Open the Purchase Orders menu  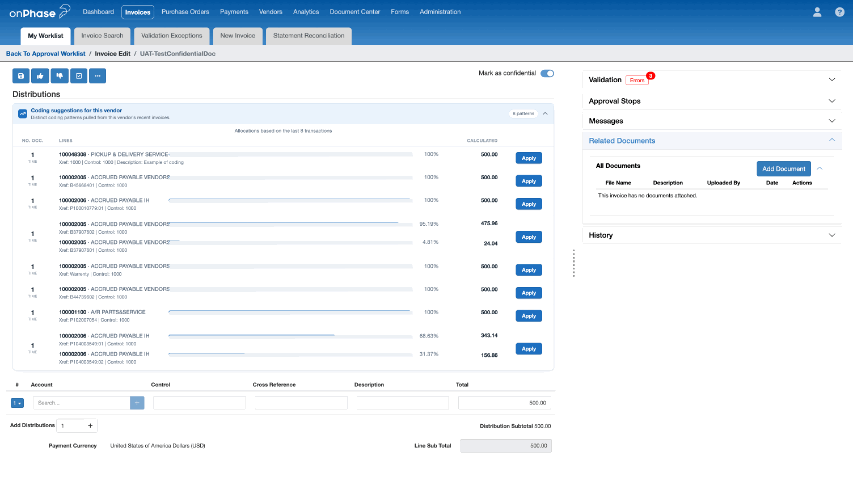pos(185,11)
